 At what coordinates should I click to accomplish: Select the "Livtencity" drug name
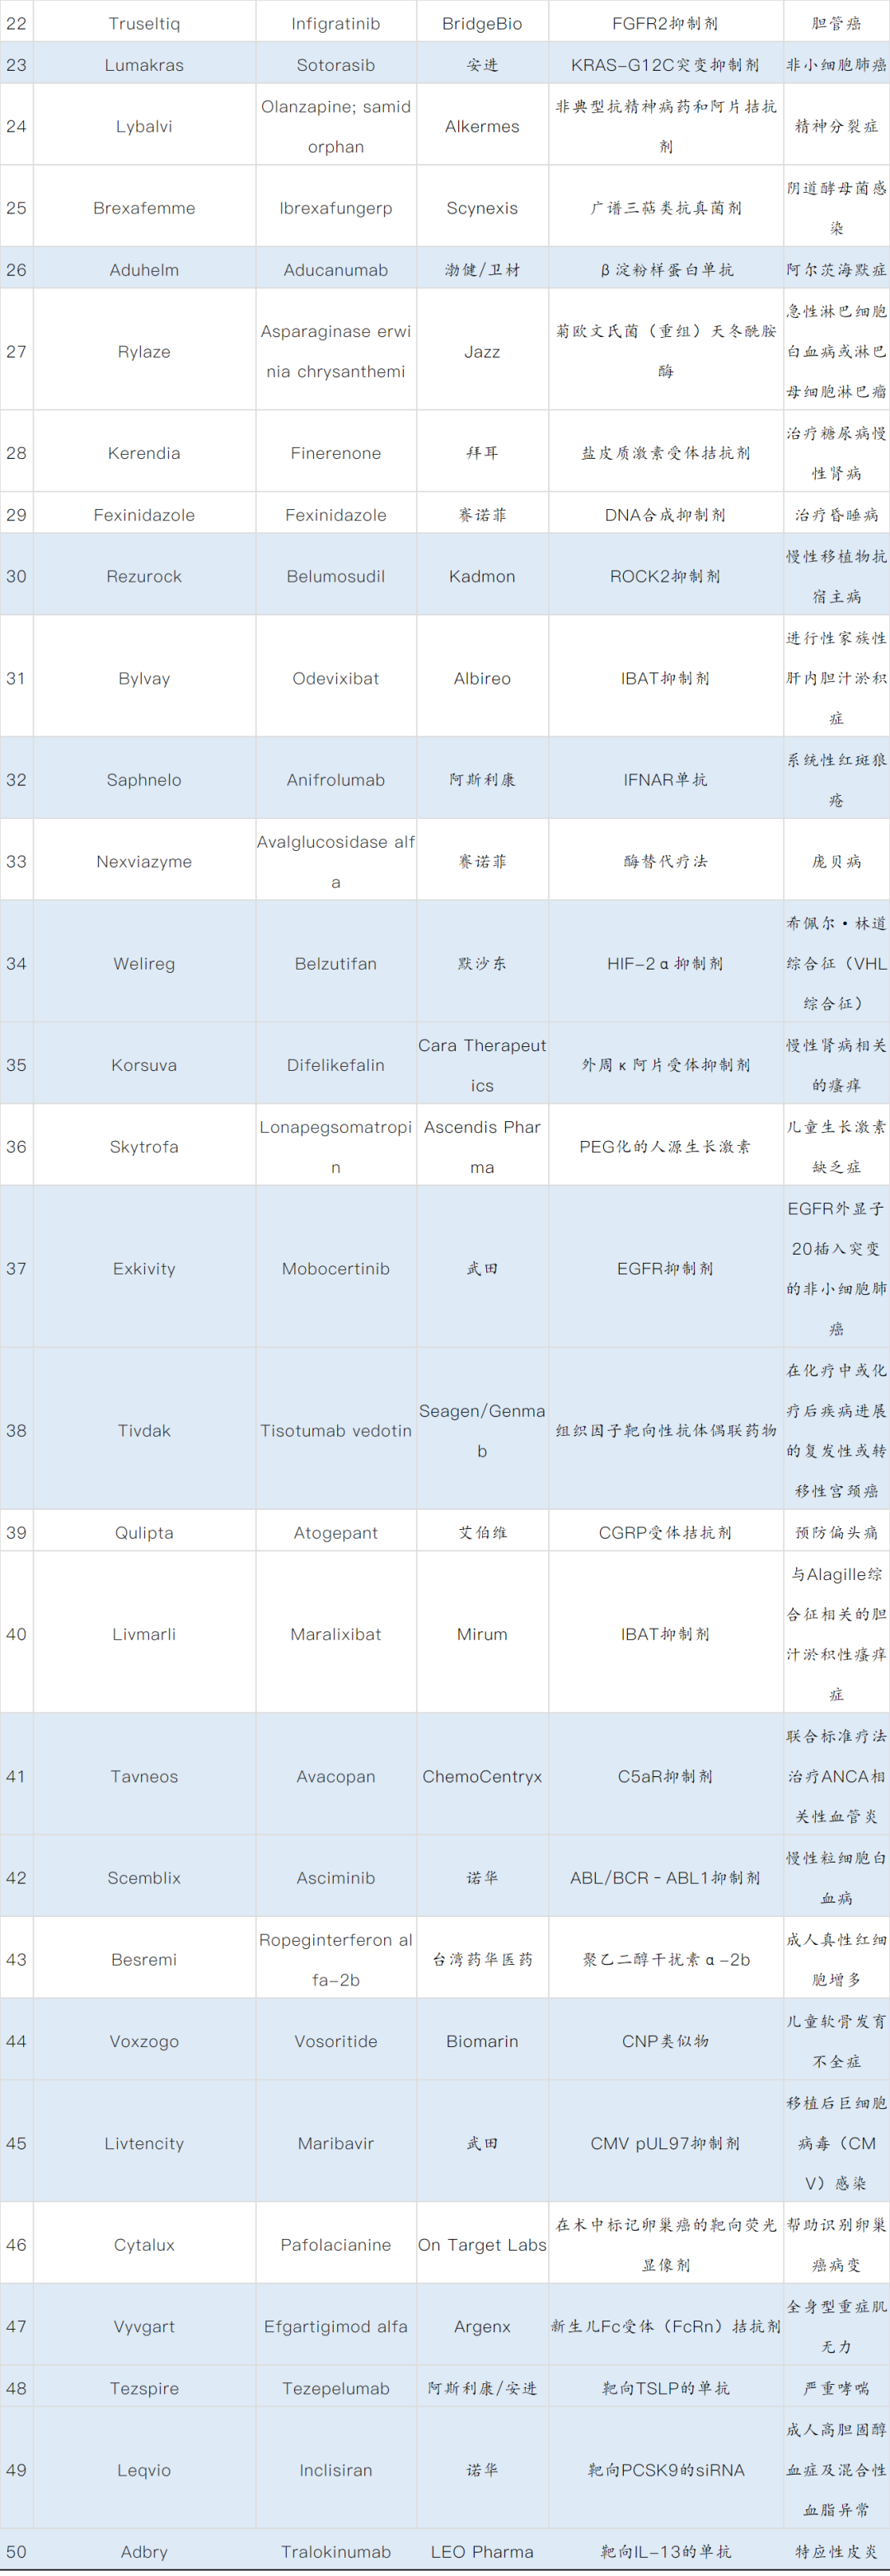[x=144, y=2143]
